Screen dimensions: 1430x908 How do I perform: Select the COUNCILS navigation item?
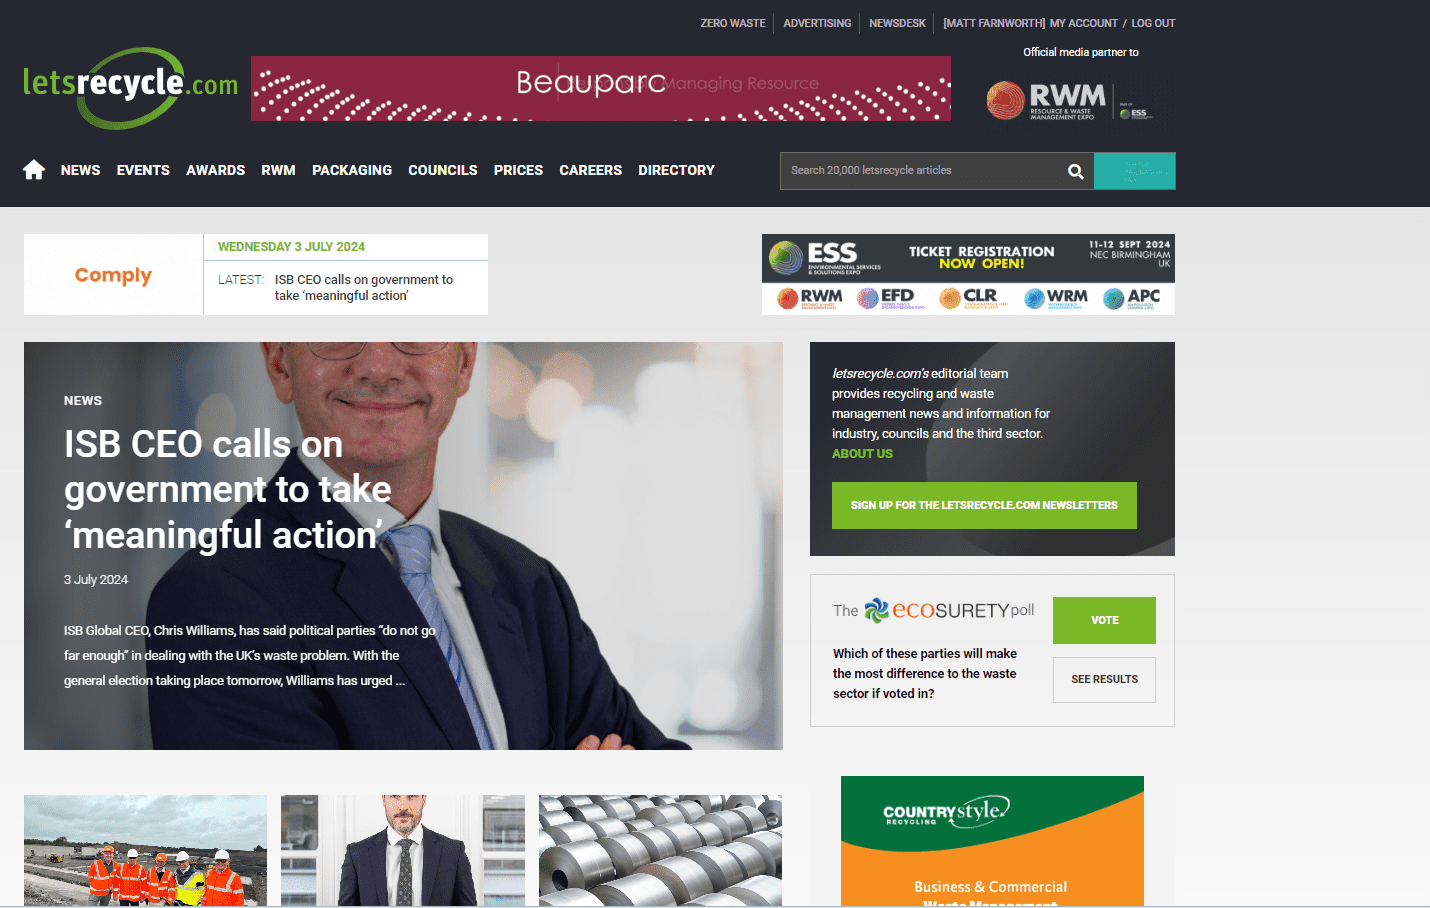(x=443, y=171)
